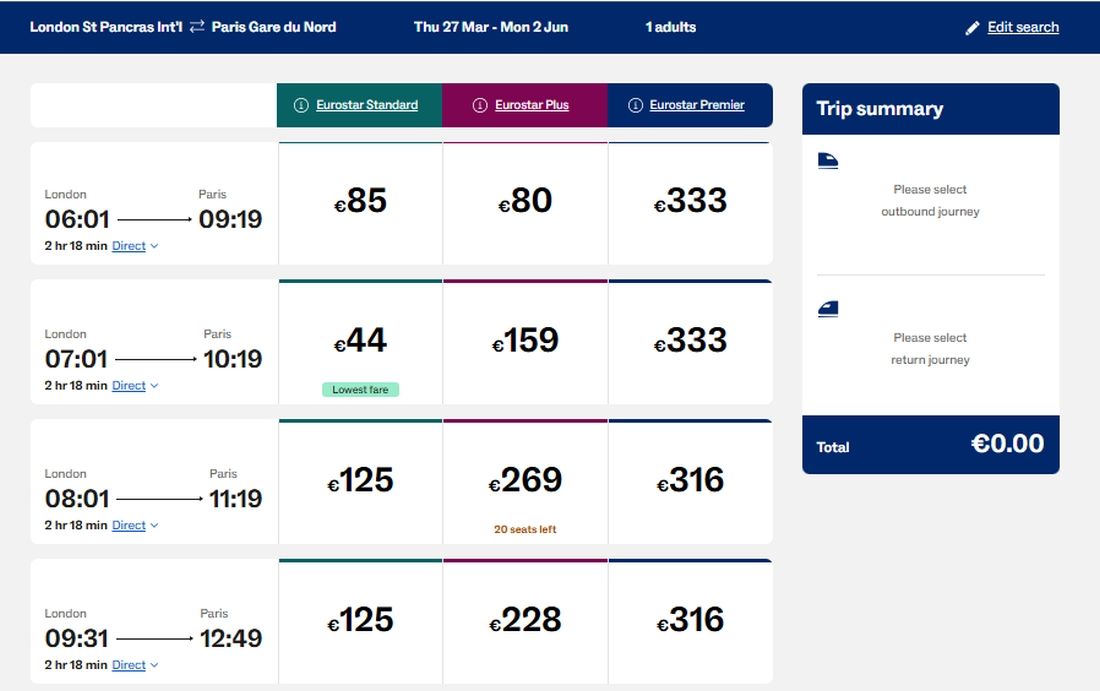Open the Eurostar Premier class header
This screenshot has width=1100, height=691.
click(x=697, y=105)
